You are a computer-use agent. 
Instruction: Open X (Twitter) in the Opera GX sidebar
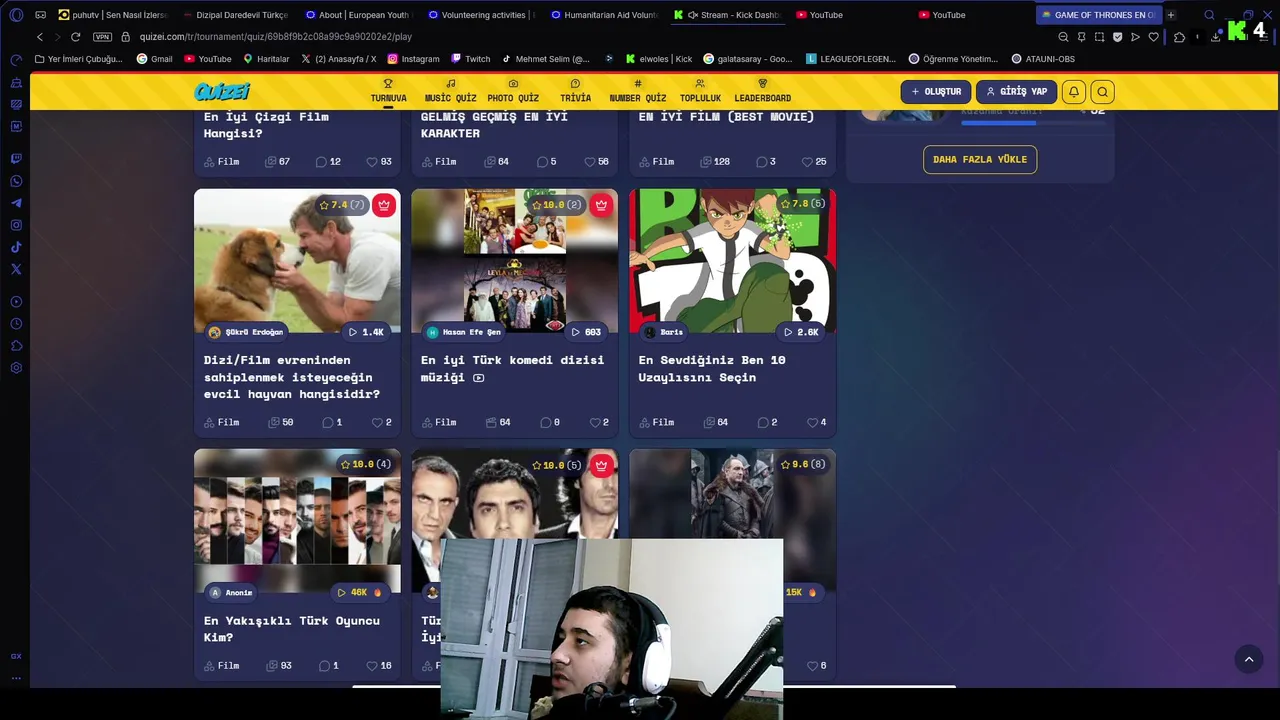(x=16, y=269)
